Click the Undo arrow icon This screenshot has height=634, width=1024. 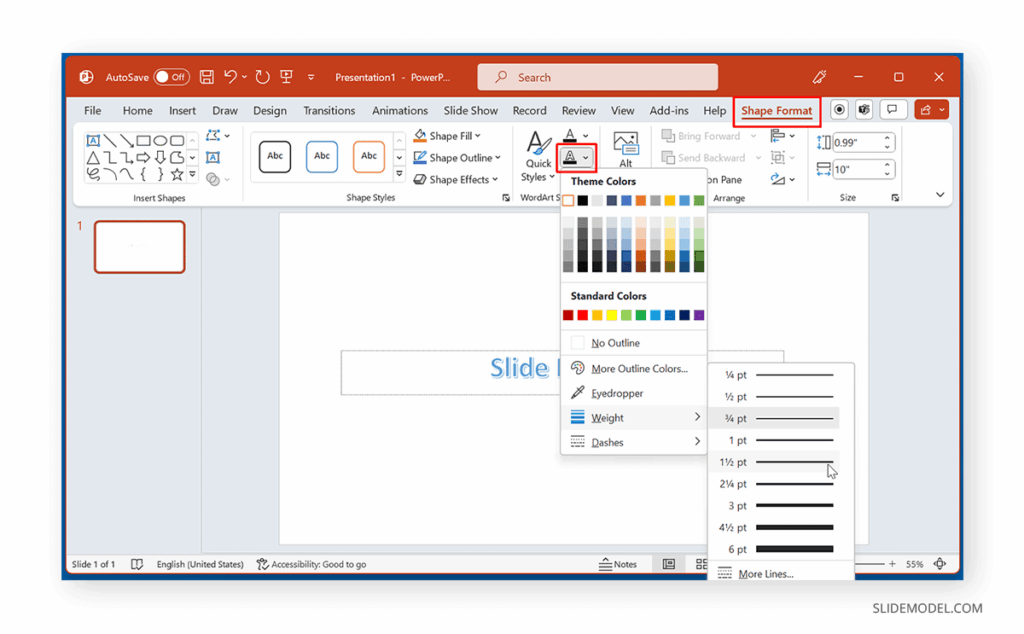point(231,77)
